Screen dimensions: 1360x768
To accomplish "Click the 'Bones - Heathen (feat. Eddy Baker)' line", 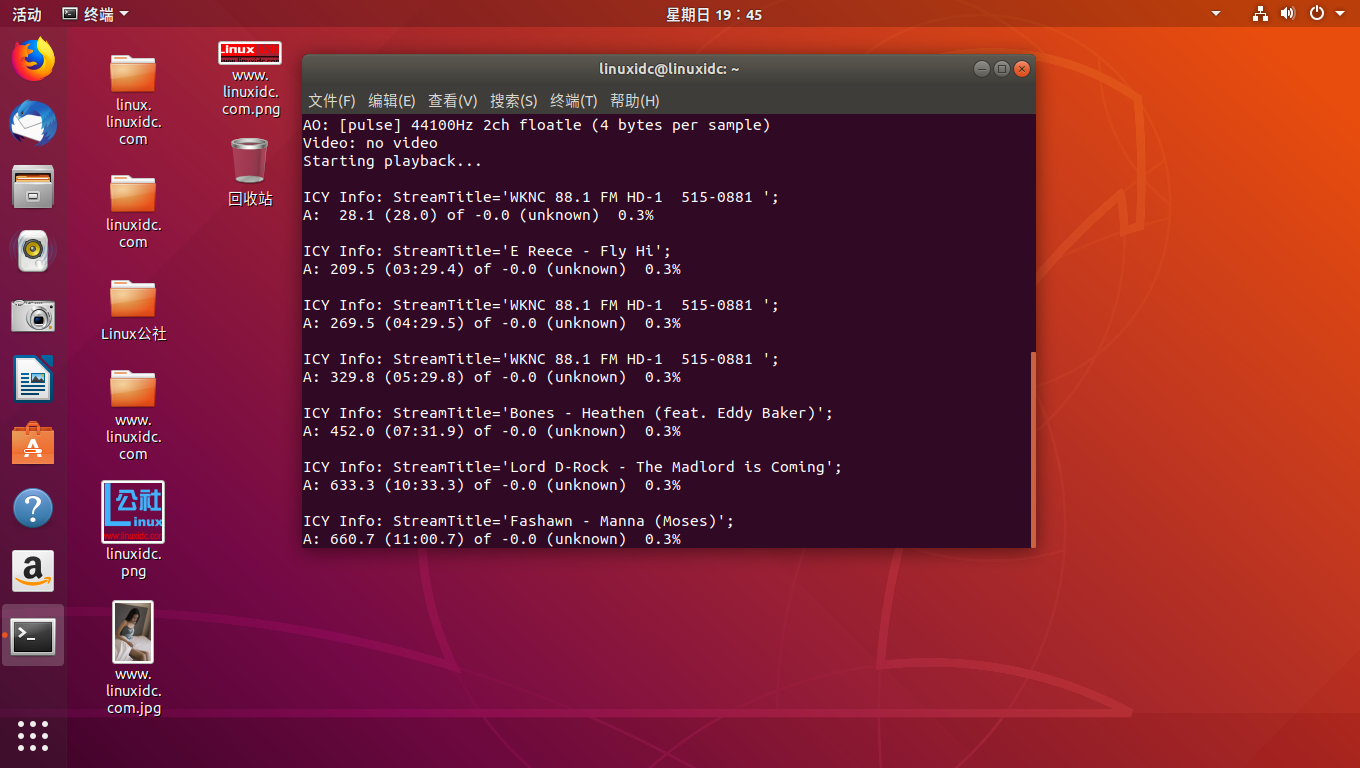I will click(568, 413).
